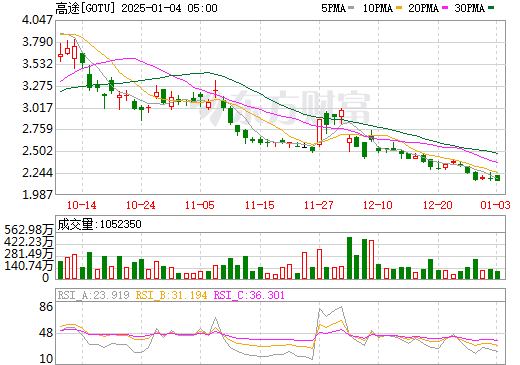
Task: Click the price axis value 3.532
Action: [37, 64]
